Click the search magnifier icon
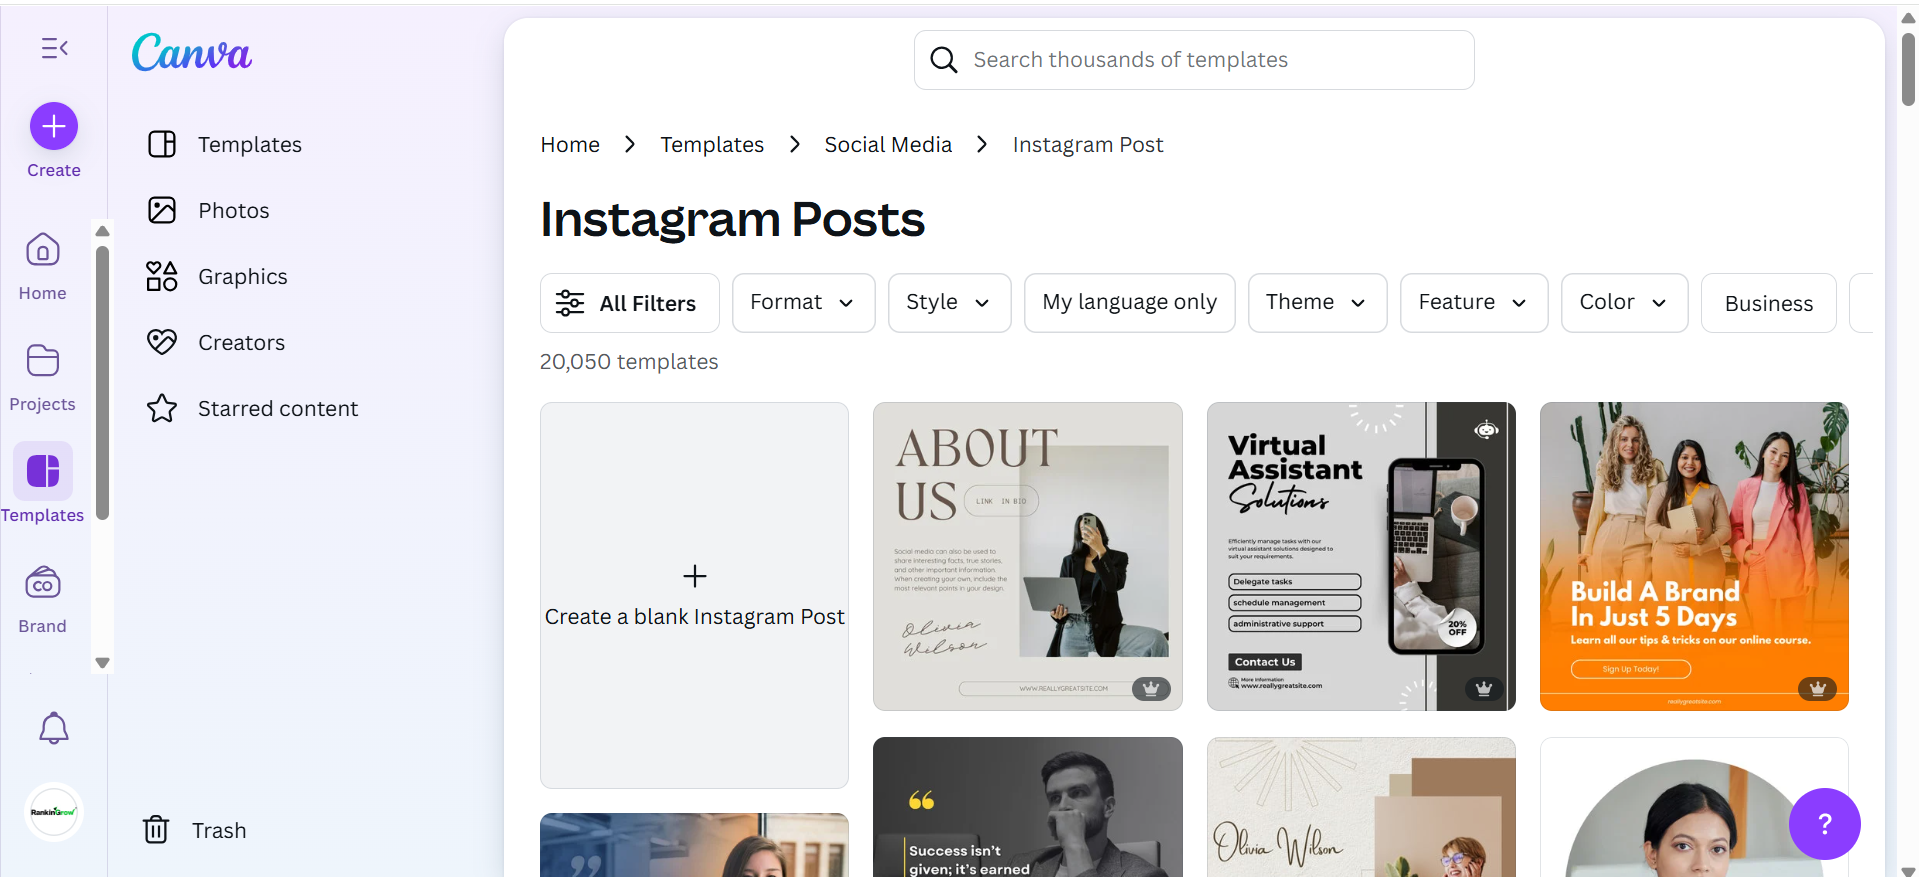Viewport: 1919px width, 877px height. tap(943, 60)
